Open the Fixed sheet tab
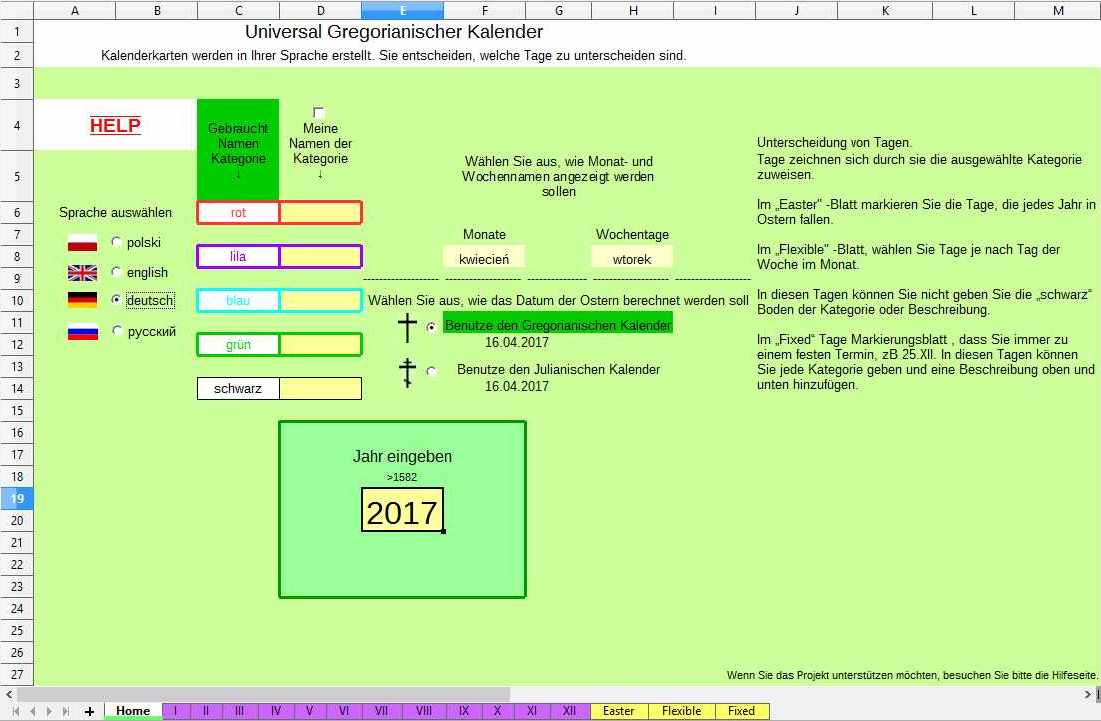The image size is (1101, 721). point(741,711)
